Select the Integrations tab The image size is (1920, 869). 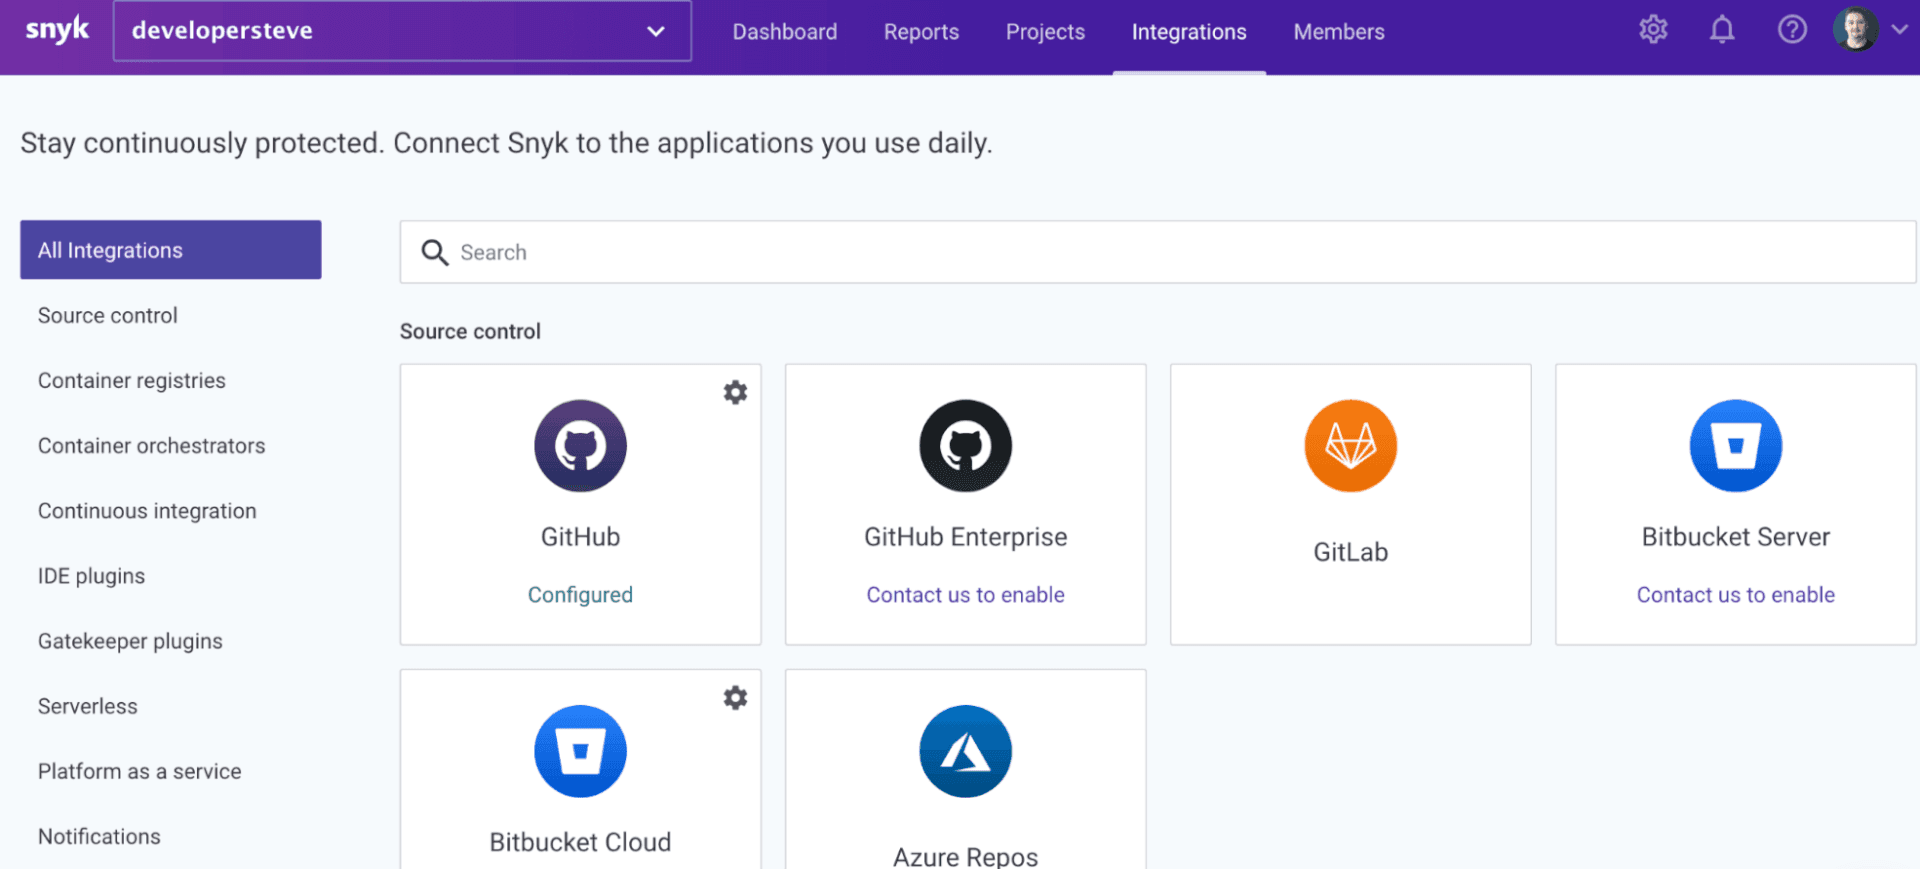point(1189,32)
